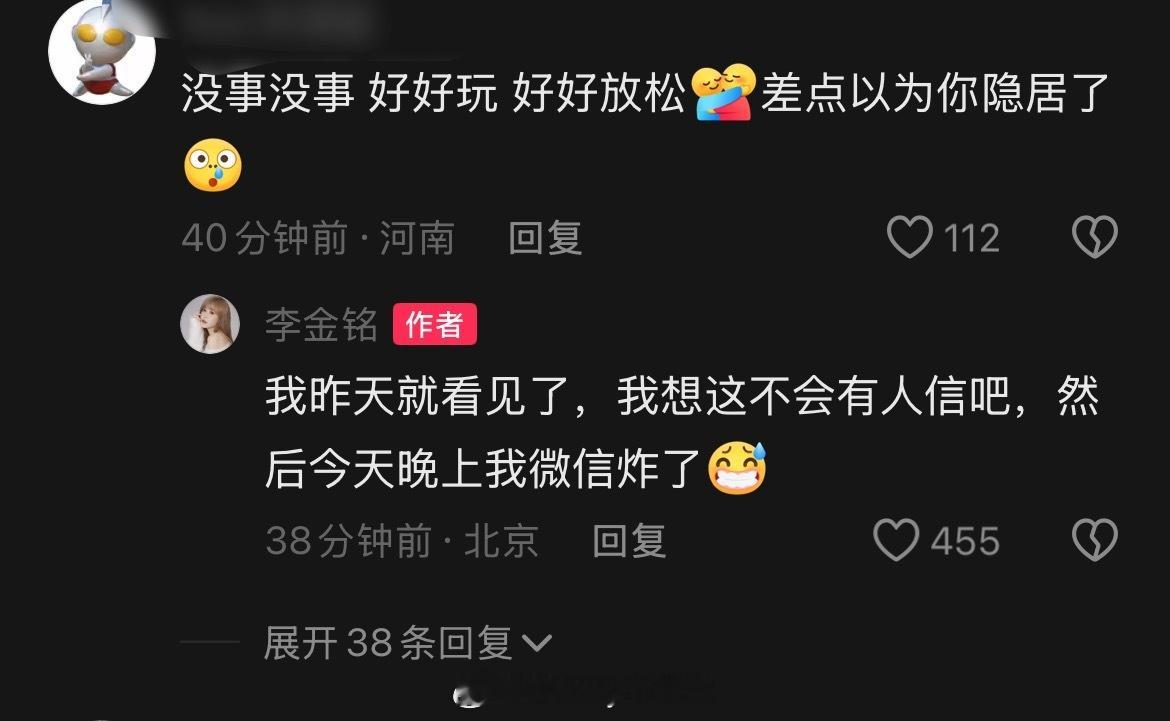Viewport: 1170px width, 721px height.
Task: Tap the 455 like count
Action: coord(965,541)
